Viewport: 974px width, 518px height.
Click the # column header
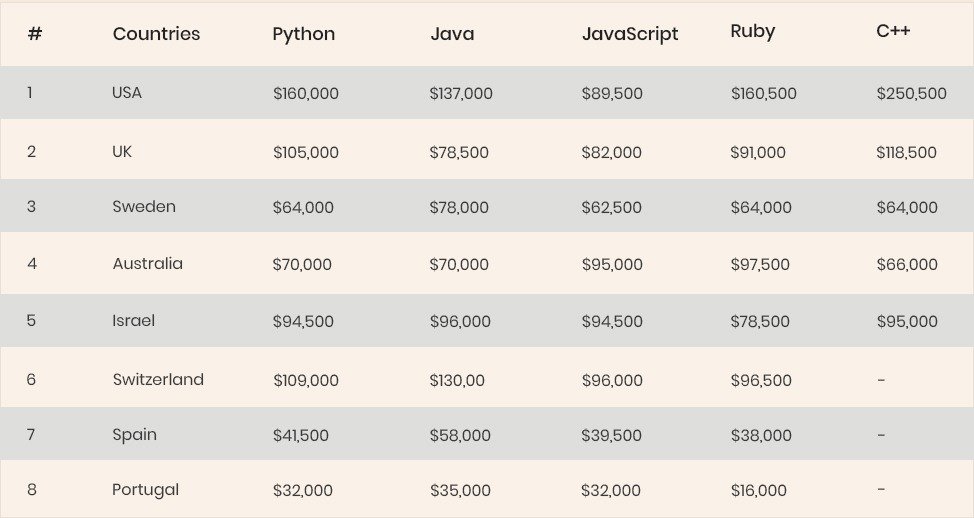pyautogui.click(x=35, y=34)
